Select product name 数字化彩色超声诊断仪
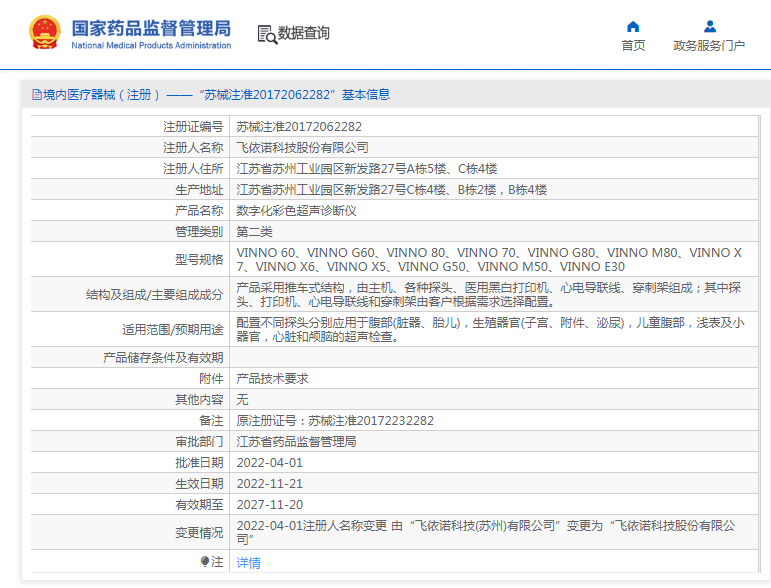Image resolution: width=771 pixels, height=588 pixels. point(297,211)
